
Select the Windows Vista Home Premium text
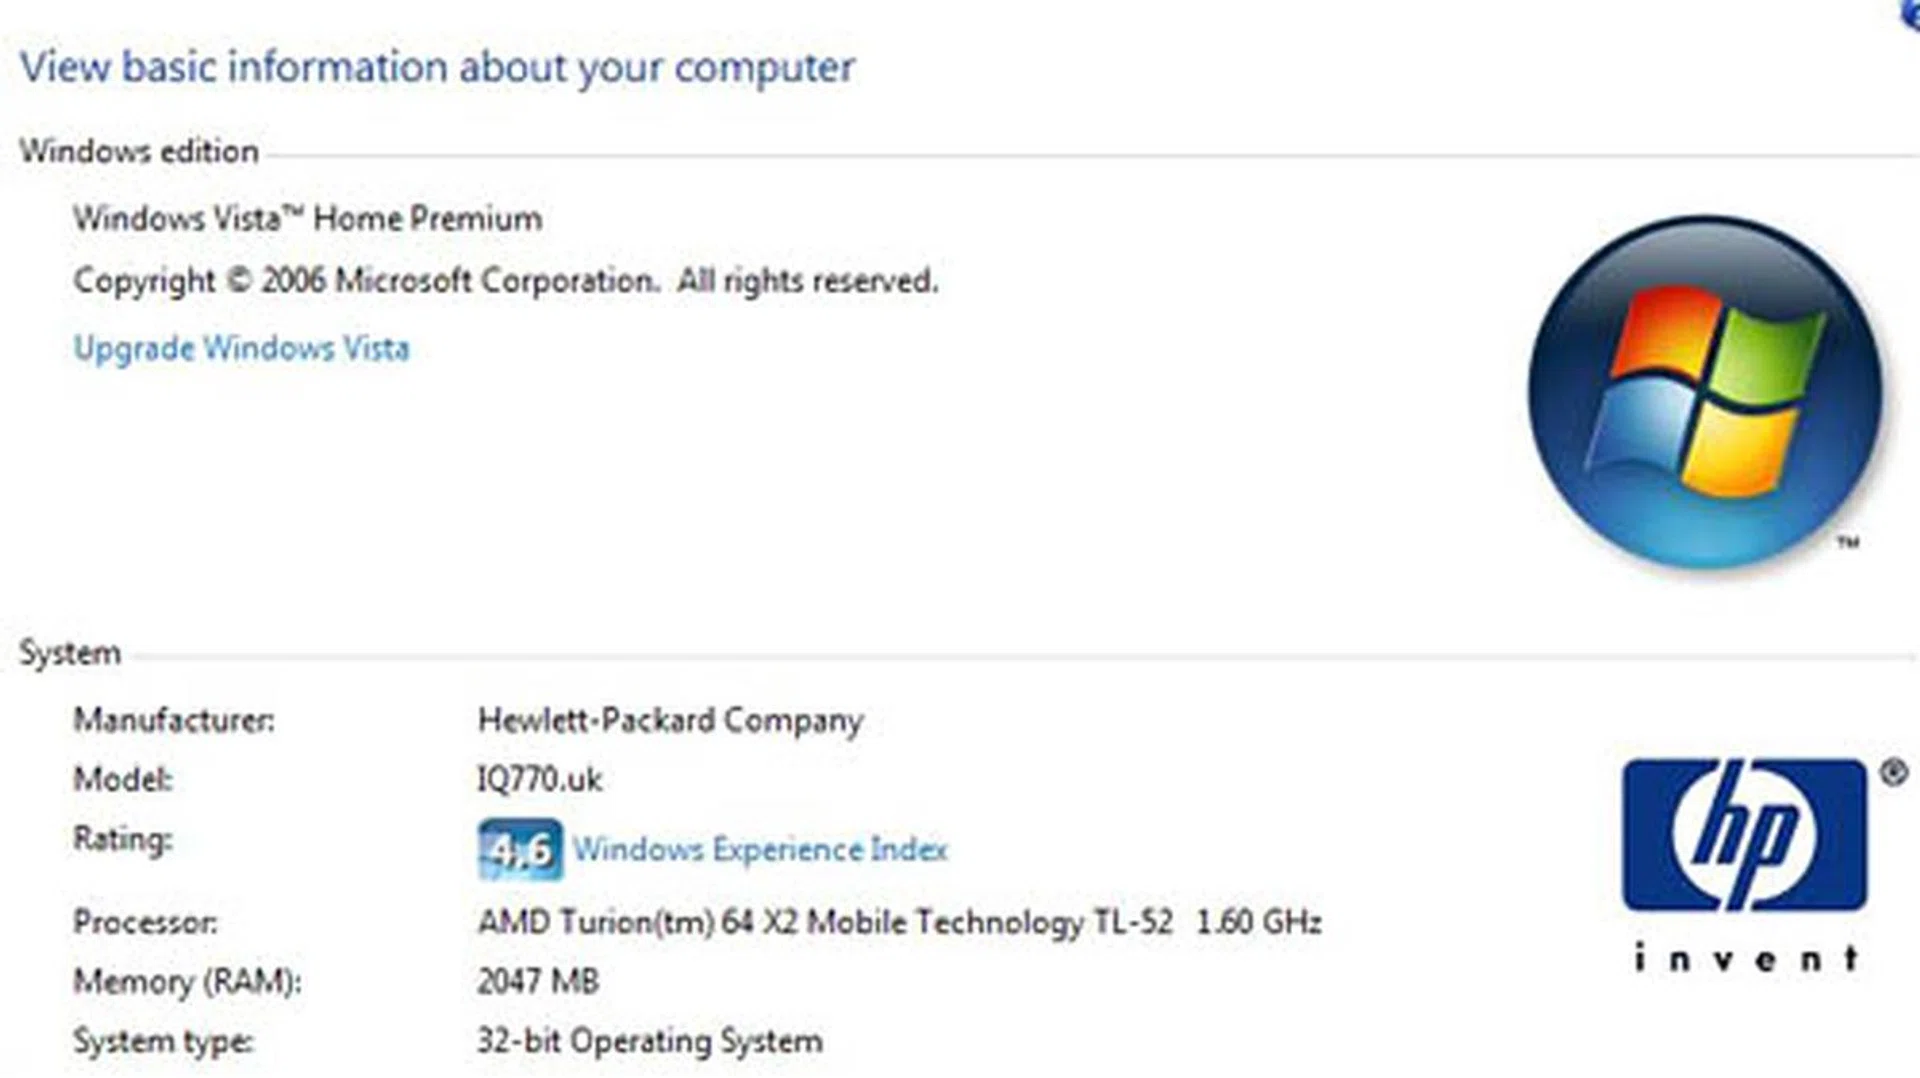(x=307, y=219)
